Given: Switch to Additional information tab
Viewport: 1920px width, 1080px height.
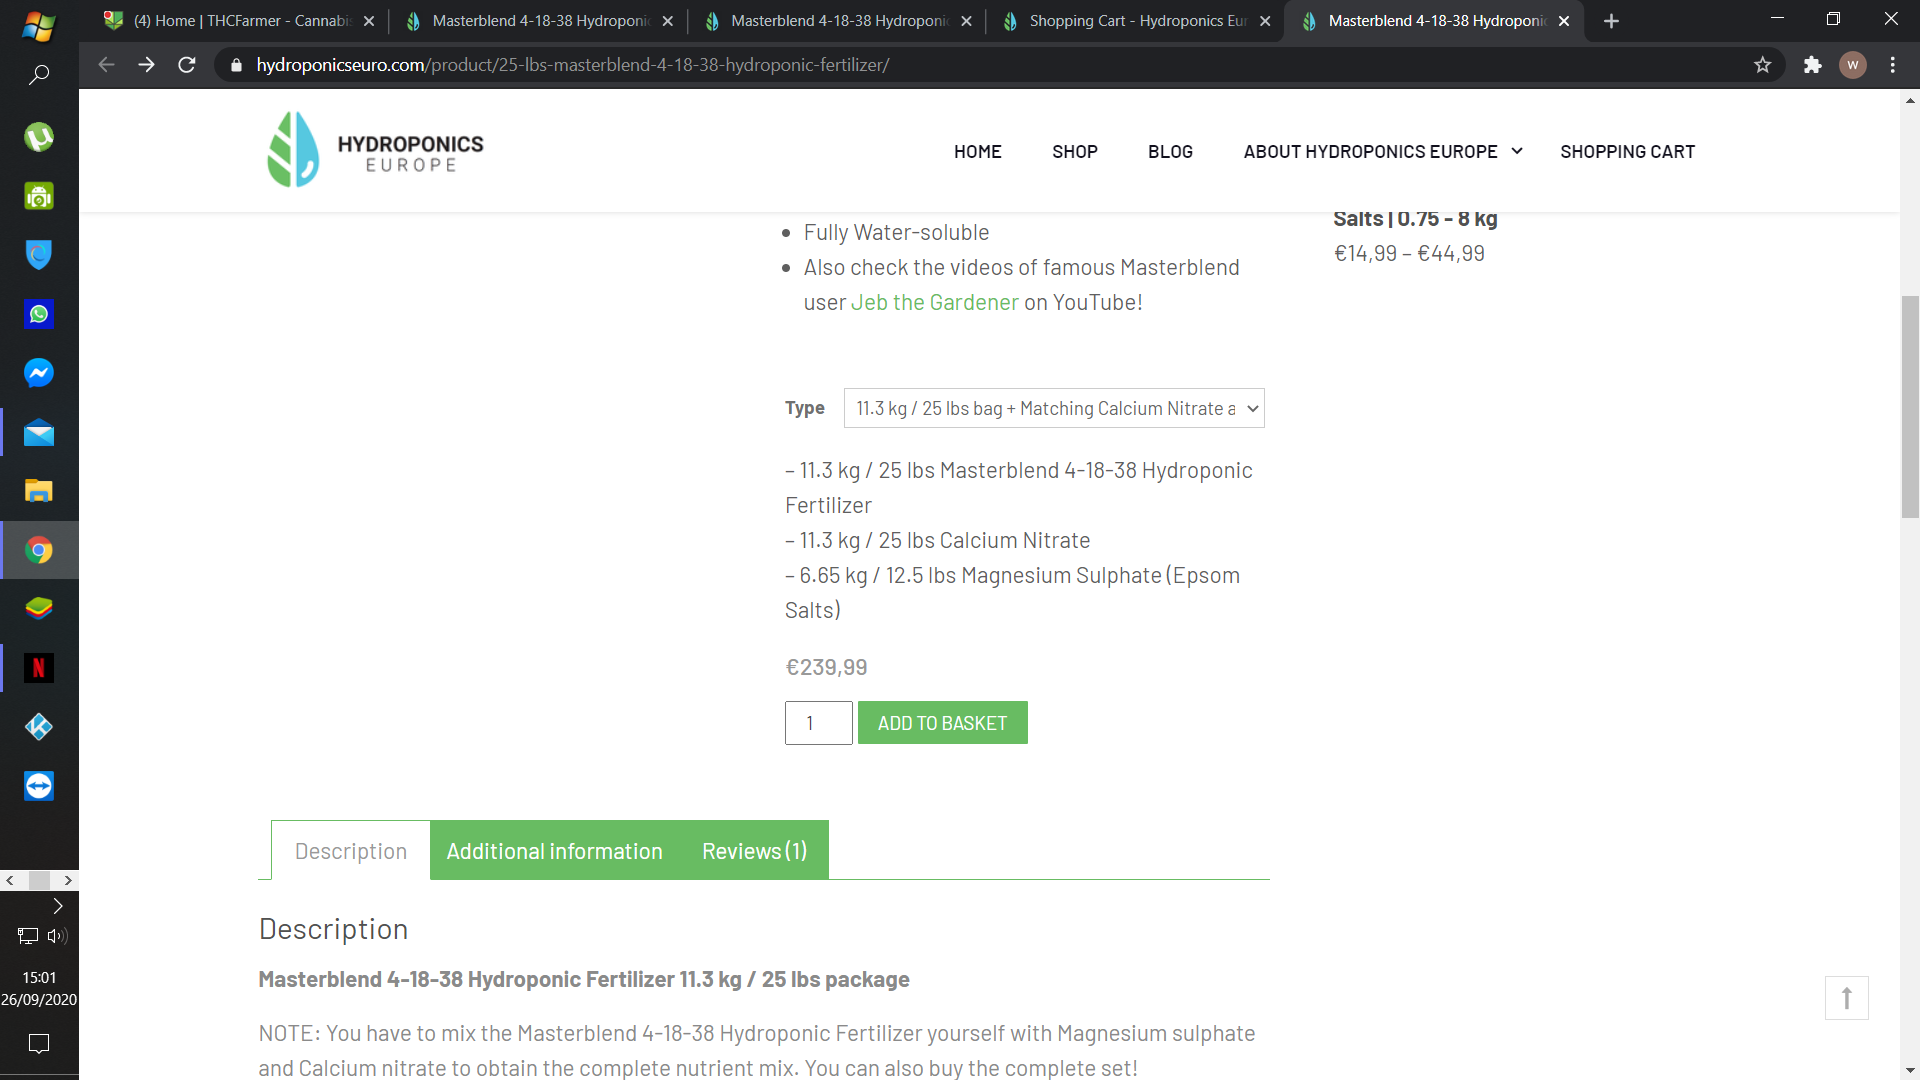Looking at the screenshot, I should click(554, 851).
